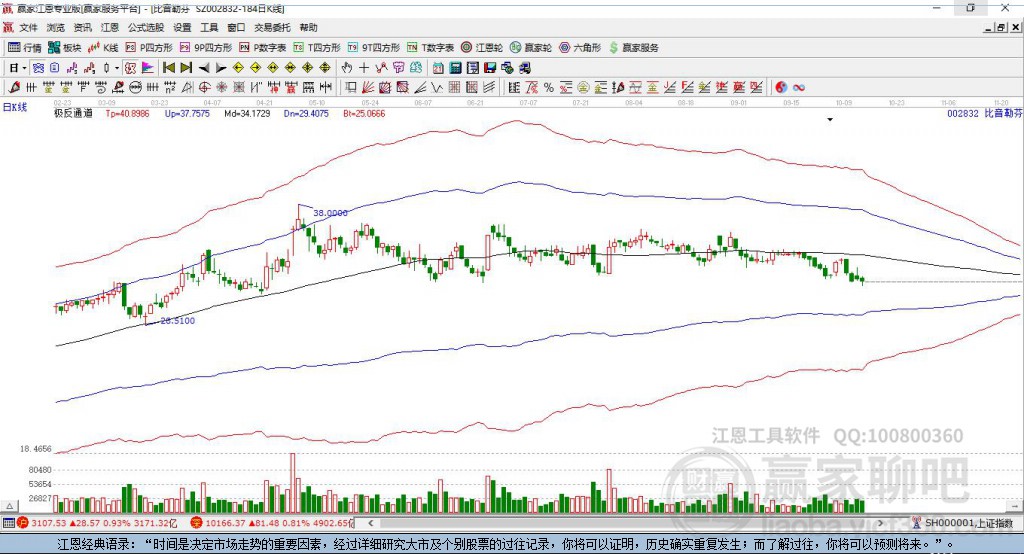Screen dimensions: 1024x554
Task: Click the truck transfer icon in toolbar
Action: tap(524, 68)
